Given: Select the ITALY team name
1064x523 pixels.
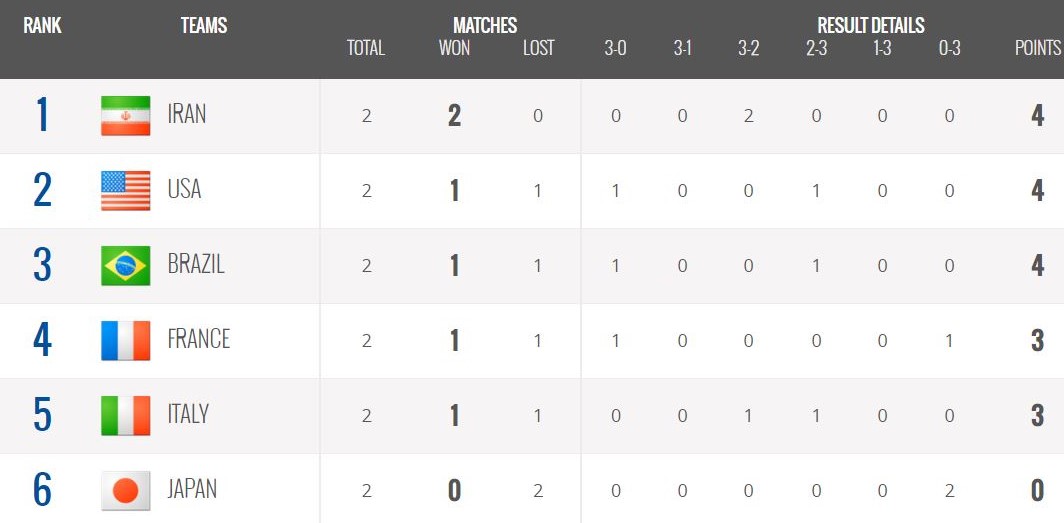Looking at the screenshot, I should [188, 414].
